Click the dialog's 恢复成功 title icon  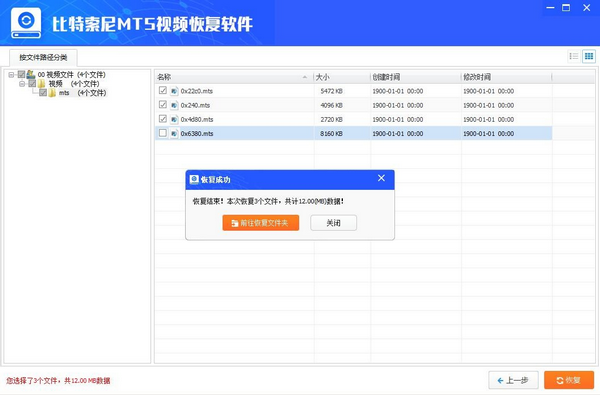[x=194, y=179]
